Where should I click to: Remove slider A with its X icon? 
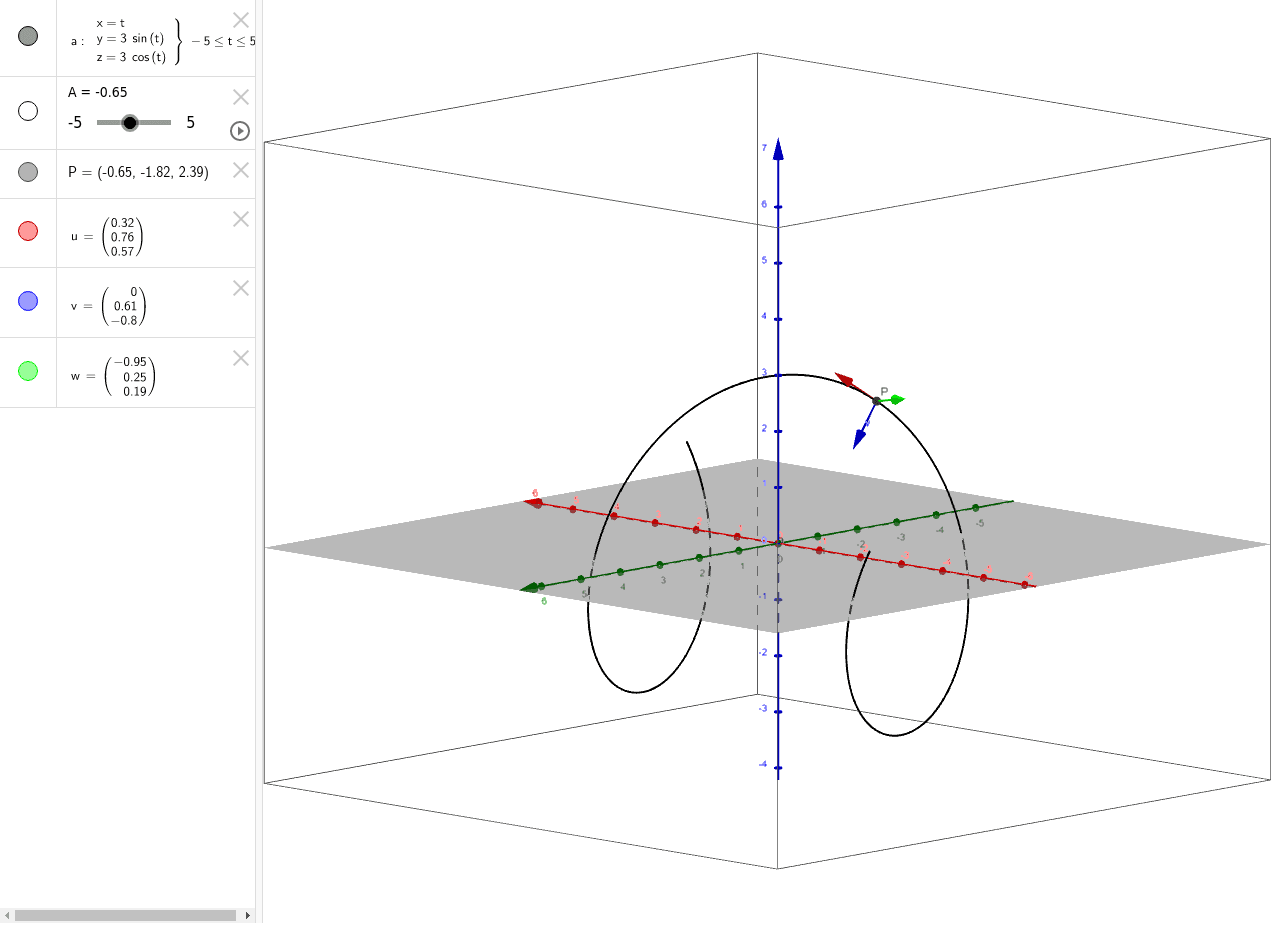pyautogui.click(x=239, y=97)
